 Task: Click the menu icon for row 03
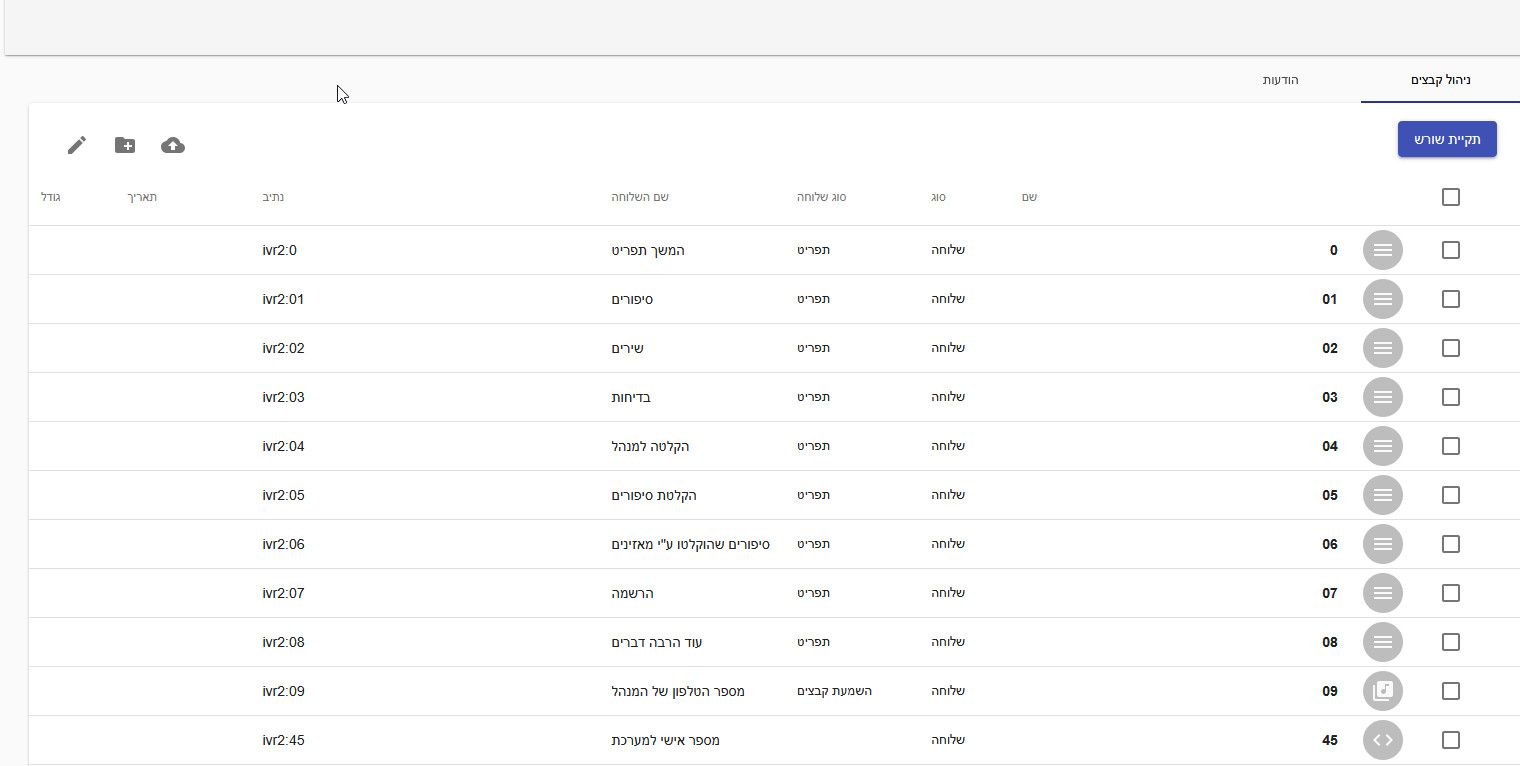[x=1383, y=397]
